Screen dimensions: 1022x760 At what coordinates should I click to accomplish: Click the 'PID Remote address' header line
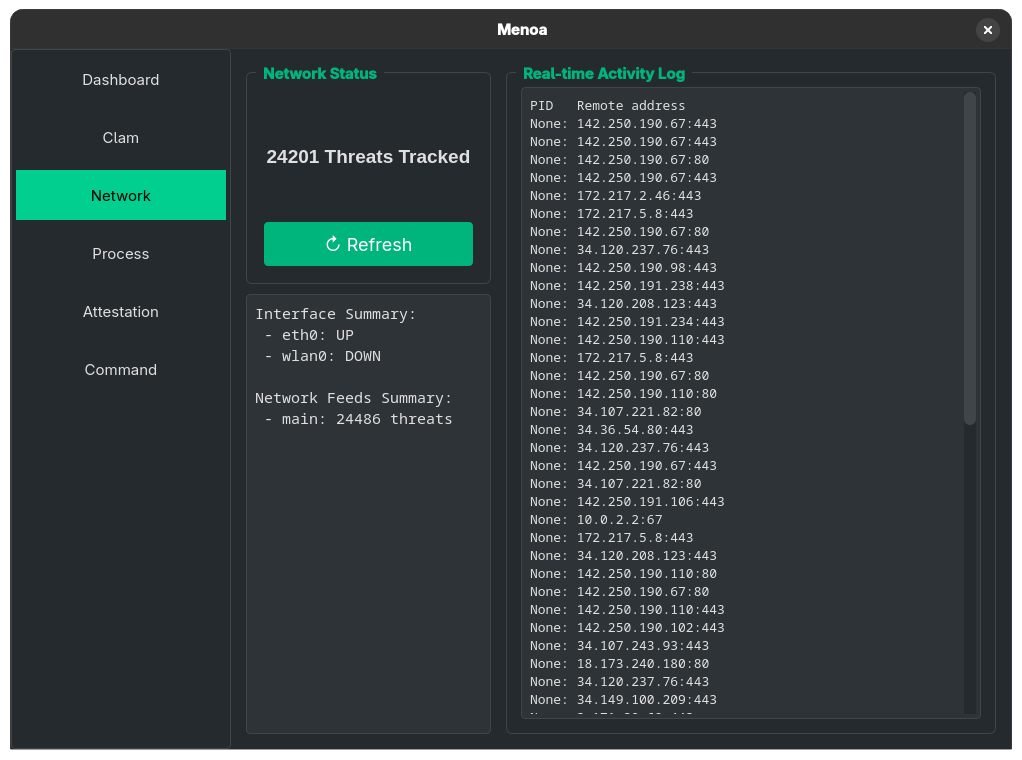607,106
